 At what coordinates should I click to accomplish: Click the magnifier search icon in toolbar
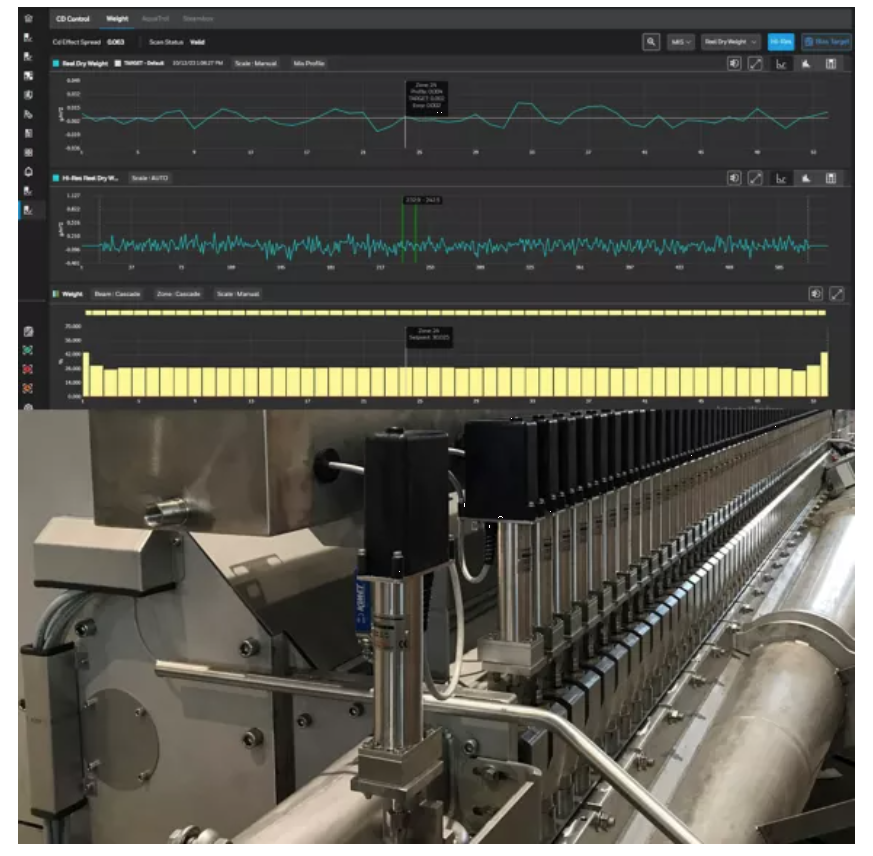click(651, 42)
